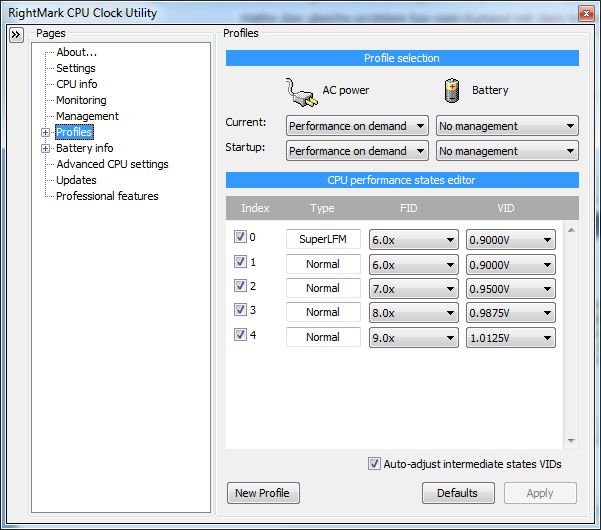The height and width of the screenshot is (530, 601).
Task: Close the RightMark CPU Clock Utility window
Action: pyautogui.click(x=586, y=13)
